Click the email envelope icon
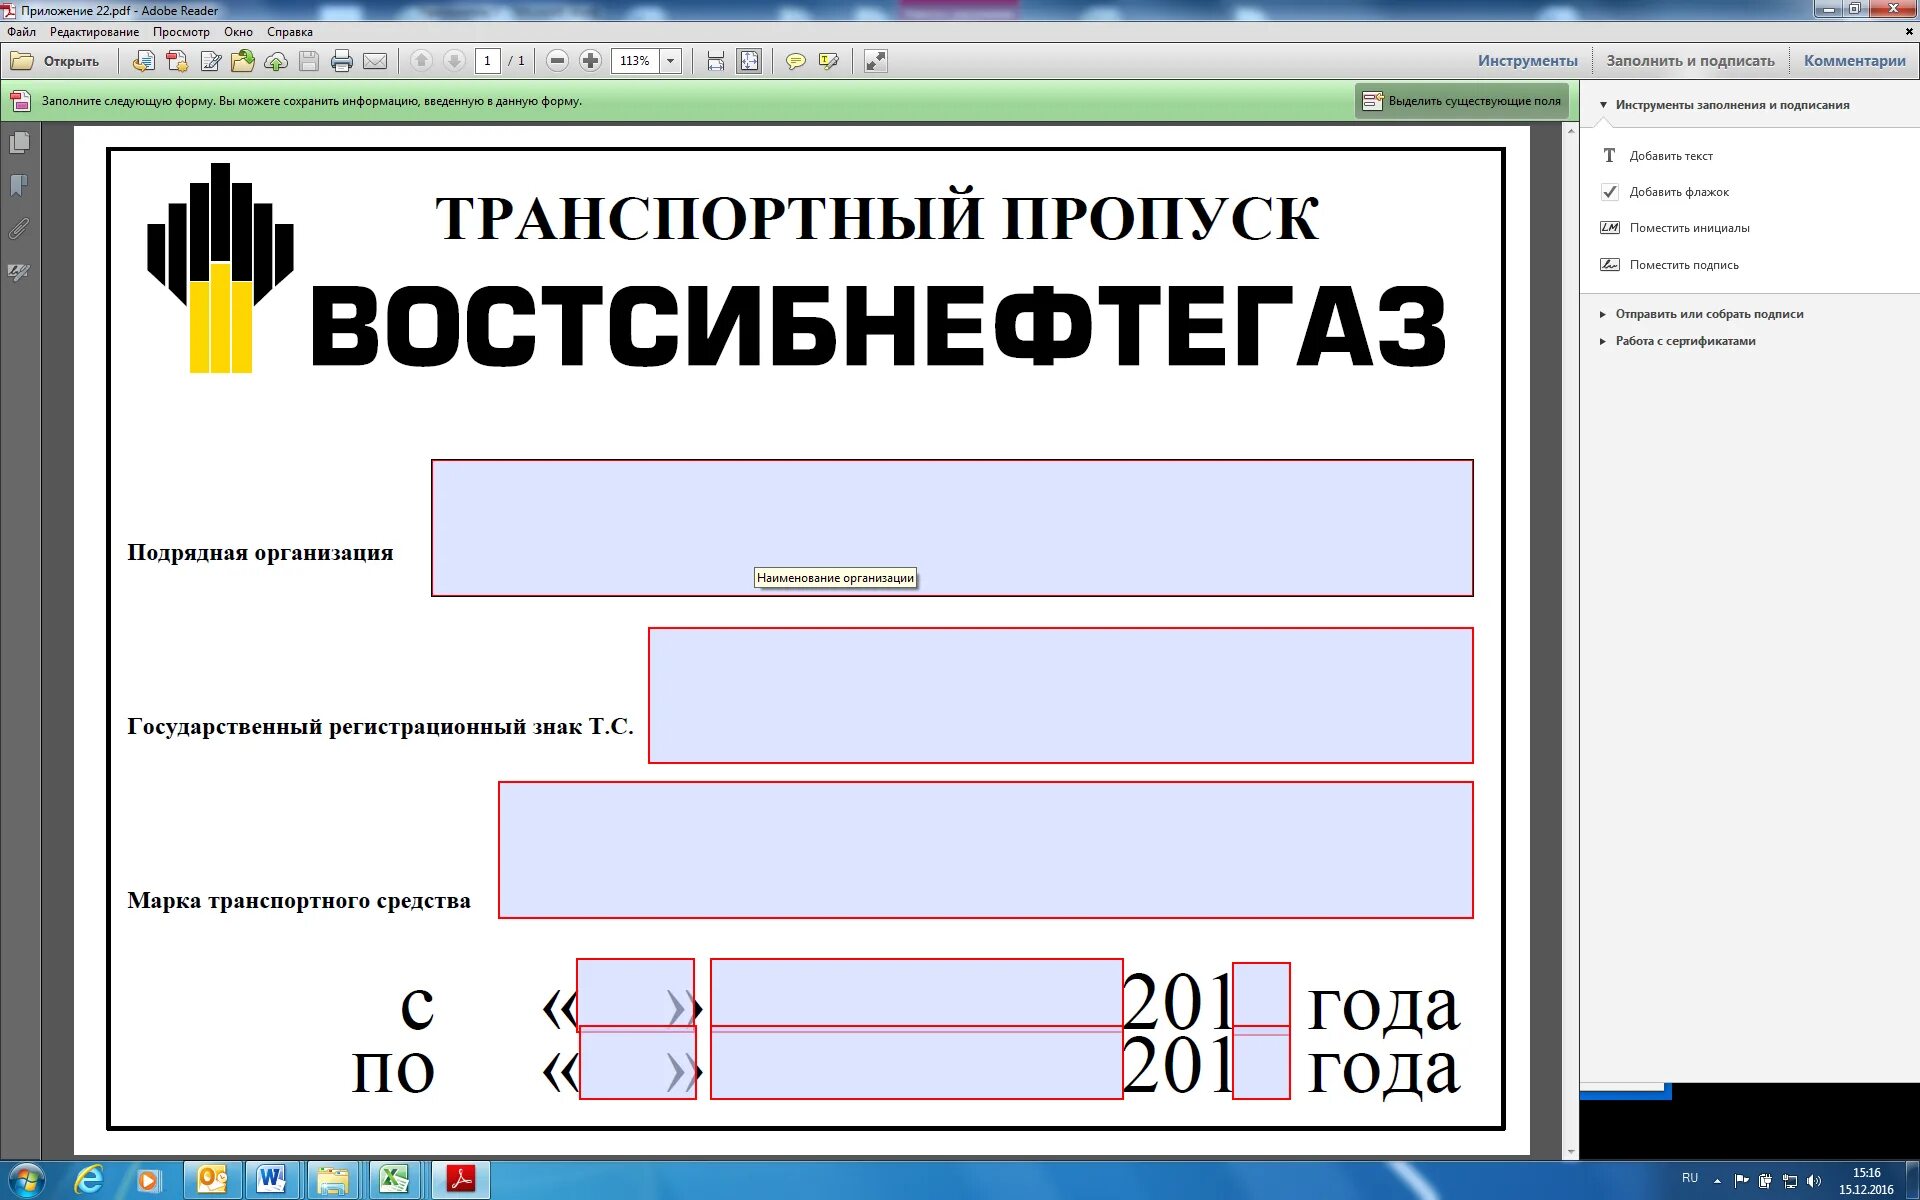 375,61
